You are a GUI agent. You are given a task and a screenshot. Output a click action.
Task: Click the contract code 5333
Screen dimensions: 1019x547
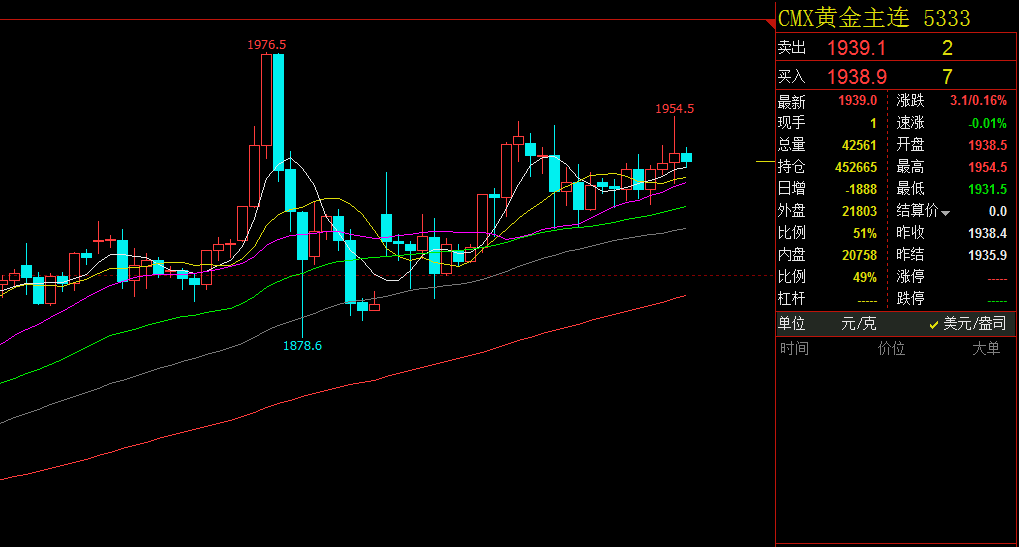(946, 18)
